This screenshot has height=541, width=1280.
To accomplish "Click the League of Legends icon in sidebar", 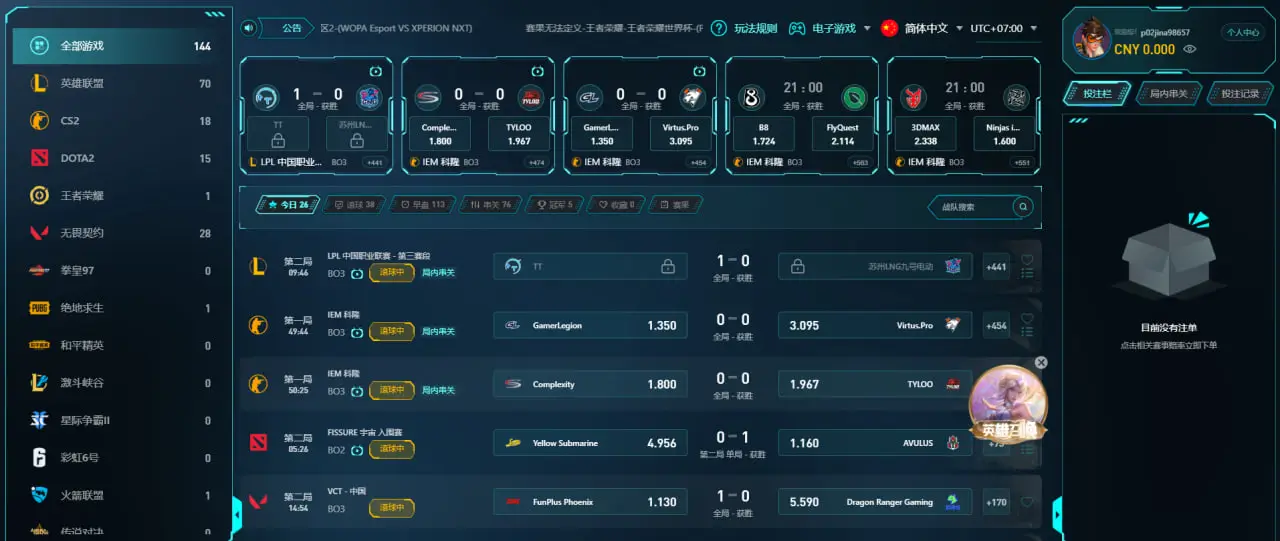I will click(39, 83).
